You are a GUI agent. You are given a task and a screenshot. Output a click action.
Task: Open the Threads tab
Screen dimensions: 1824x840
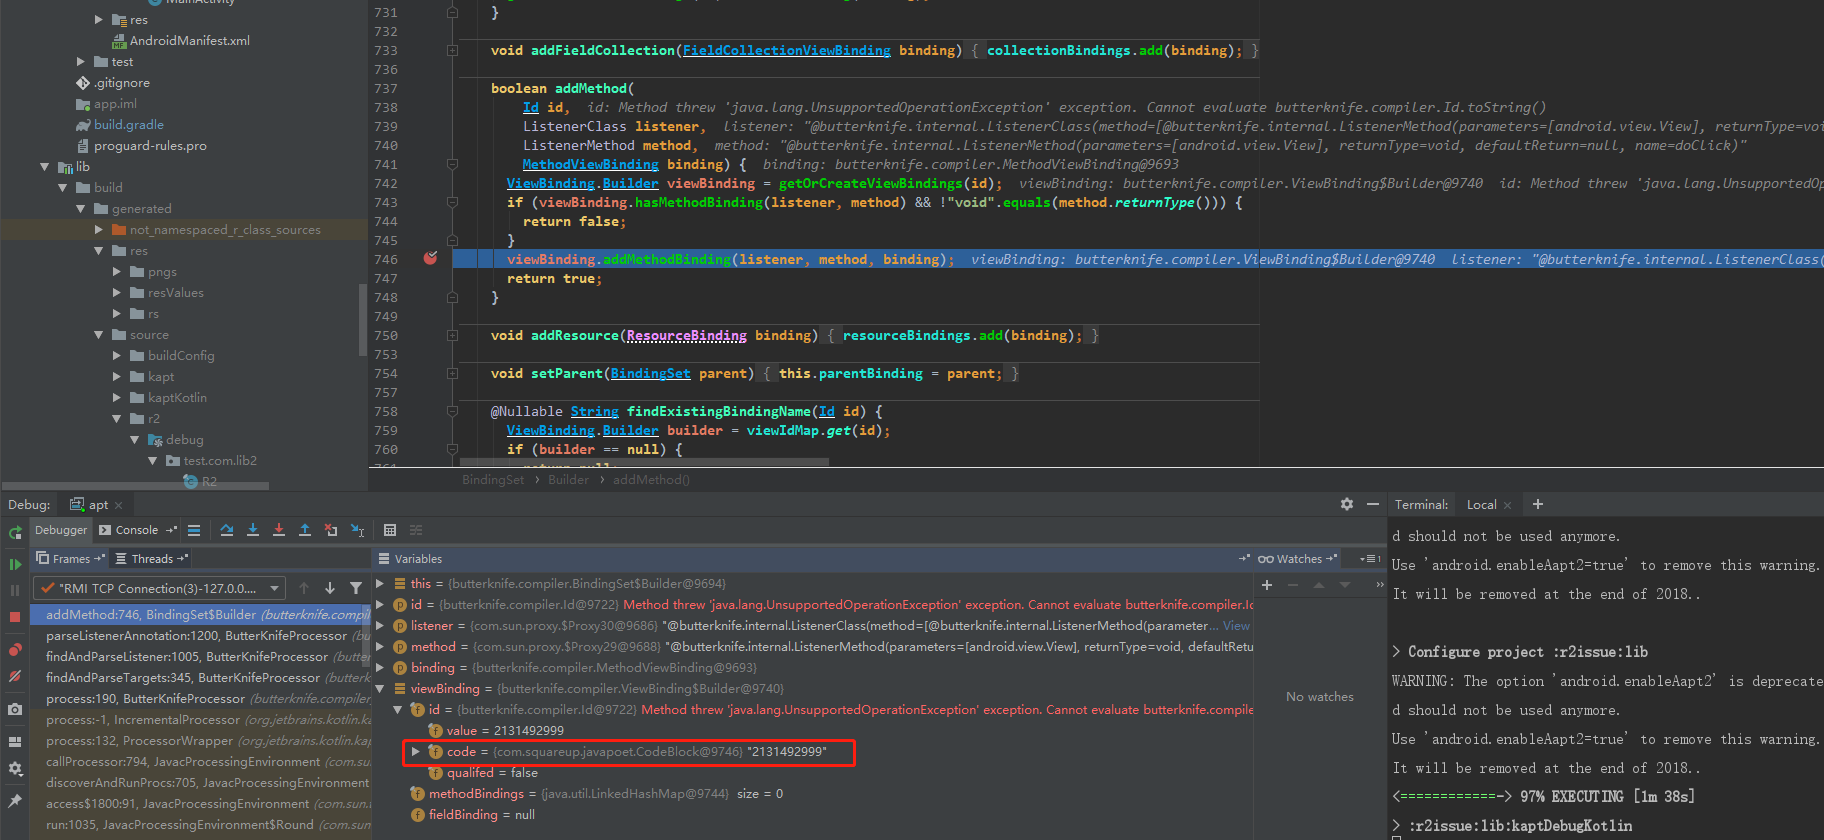[x=152, y=559]
